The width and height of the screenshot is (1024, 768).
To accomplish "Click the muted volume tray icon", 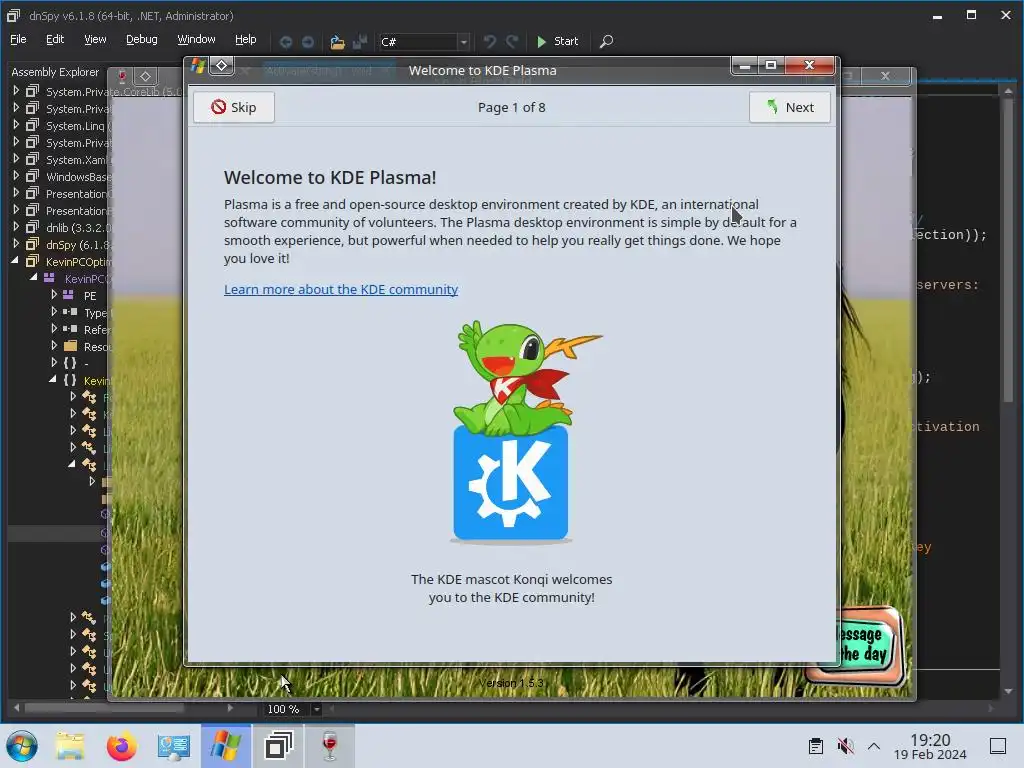I will (845, 746).
